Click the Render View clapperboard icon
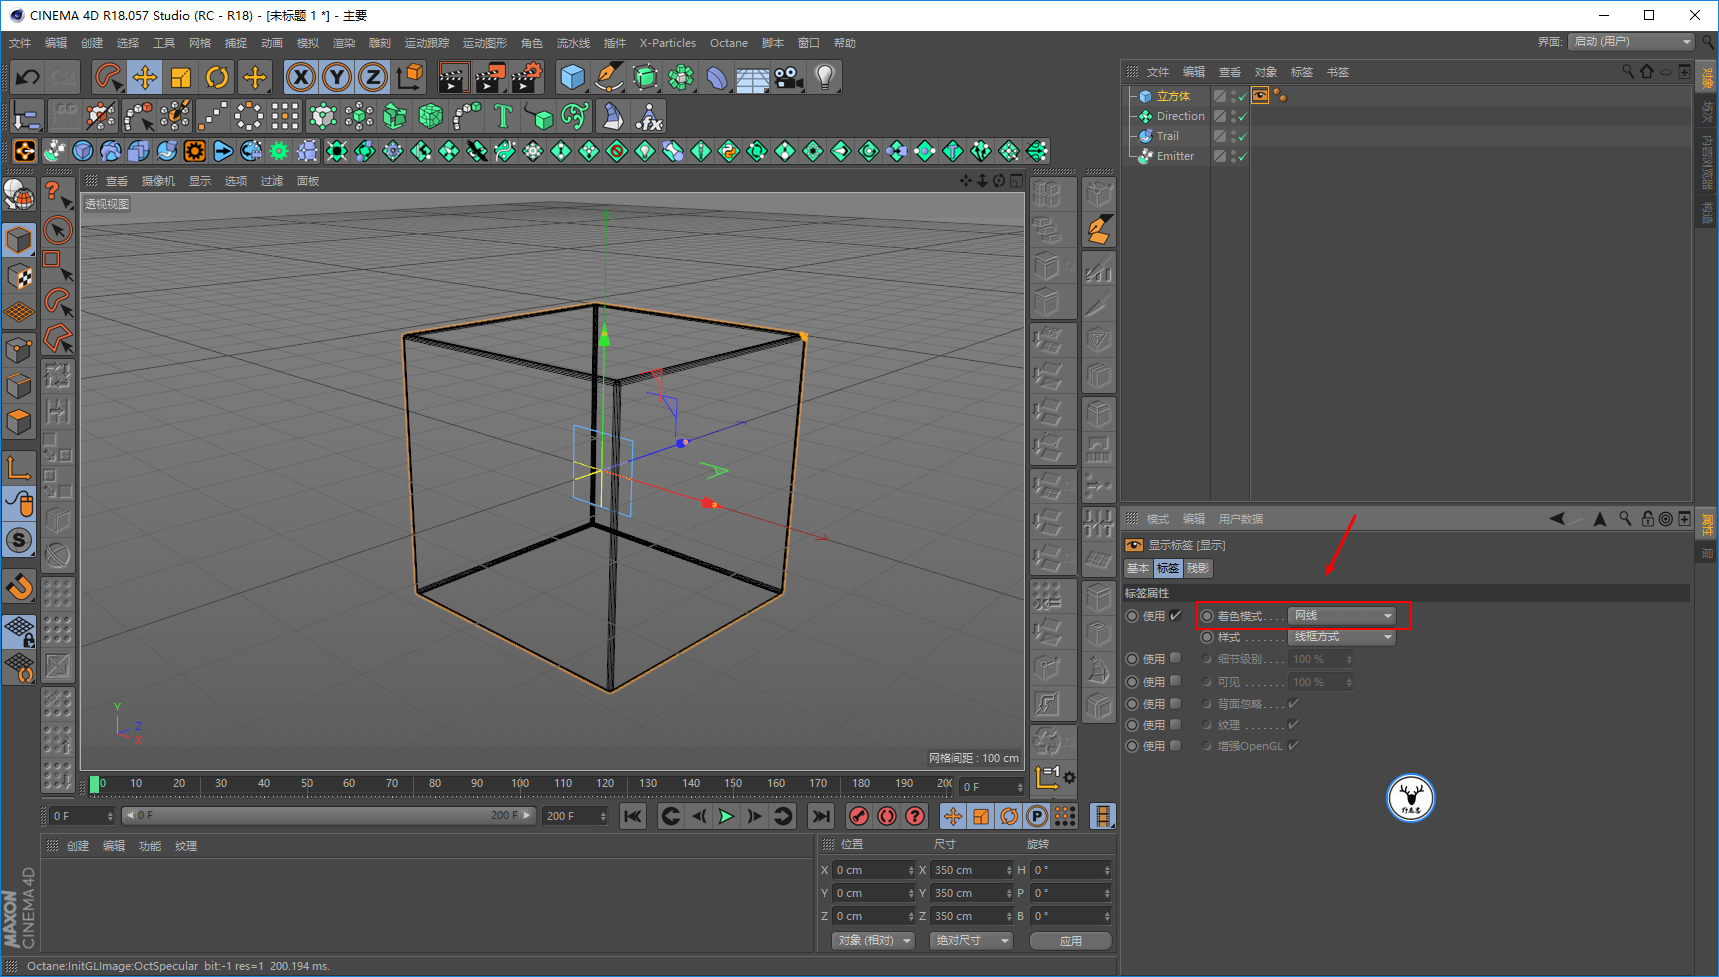The width and height of the screenshot is (1719, 977). click(x=453, y=77)
